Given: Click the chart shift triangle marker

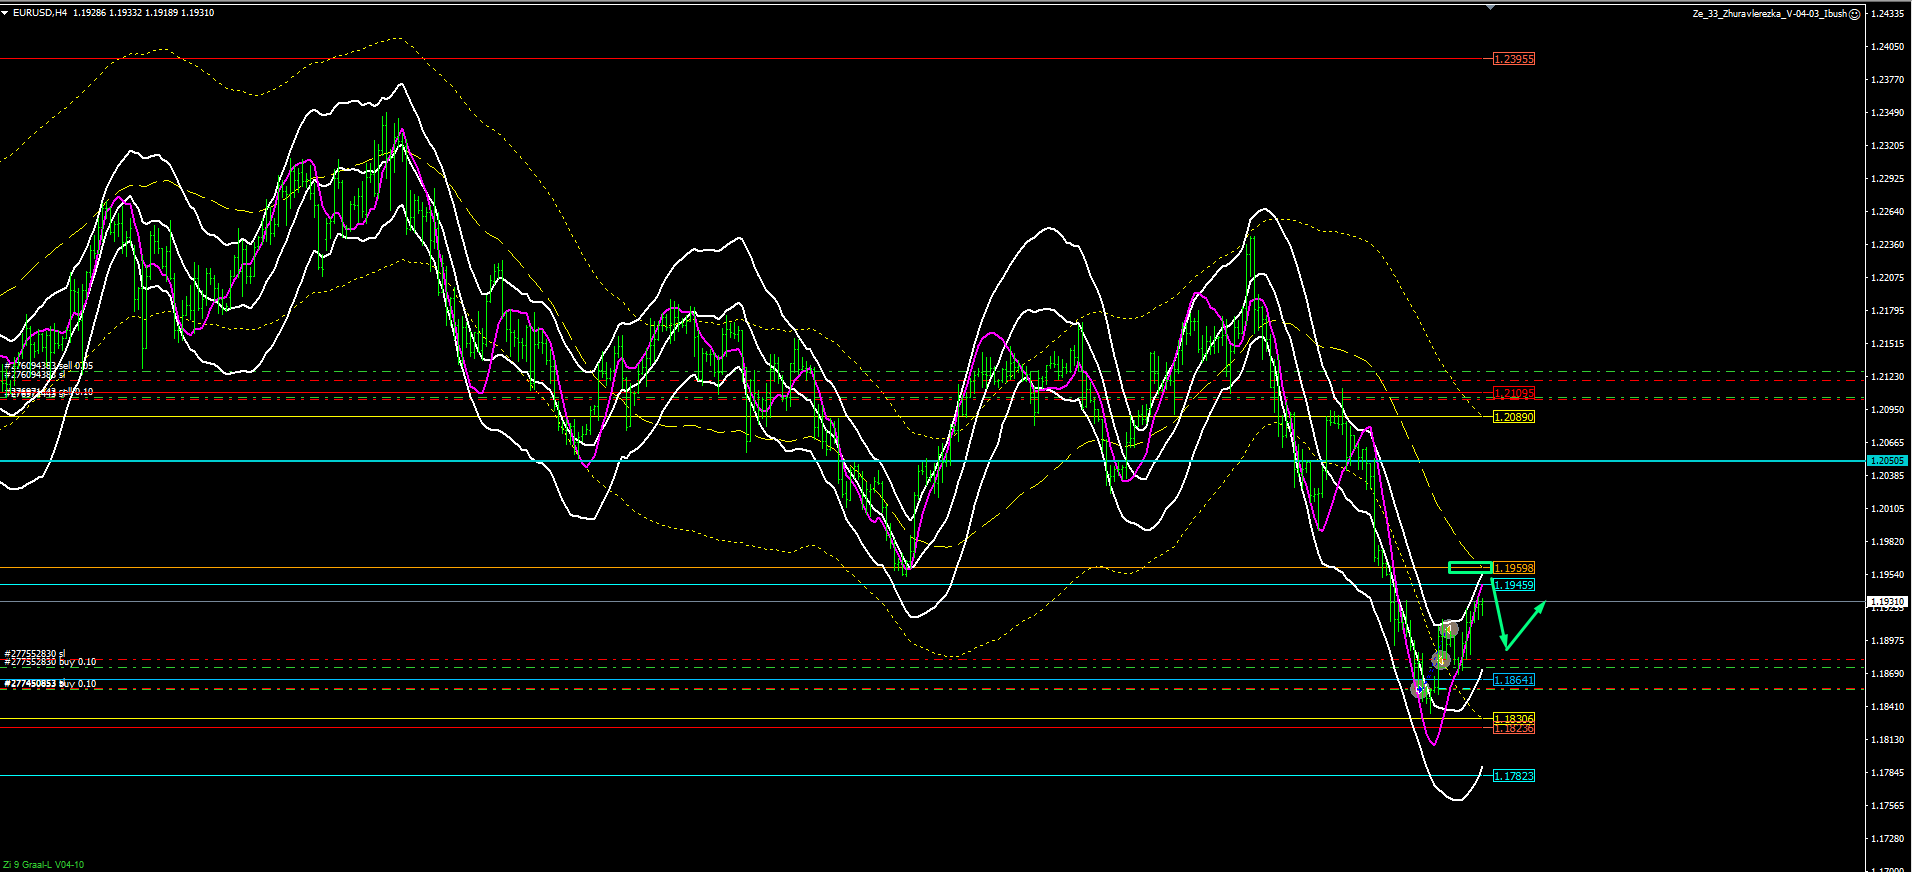Looking at the screenshot, I should click(x=1491, y=6).
